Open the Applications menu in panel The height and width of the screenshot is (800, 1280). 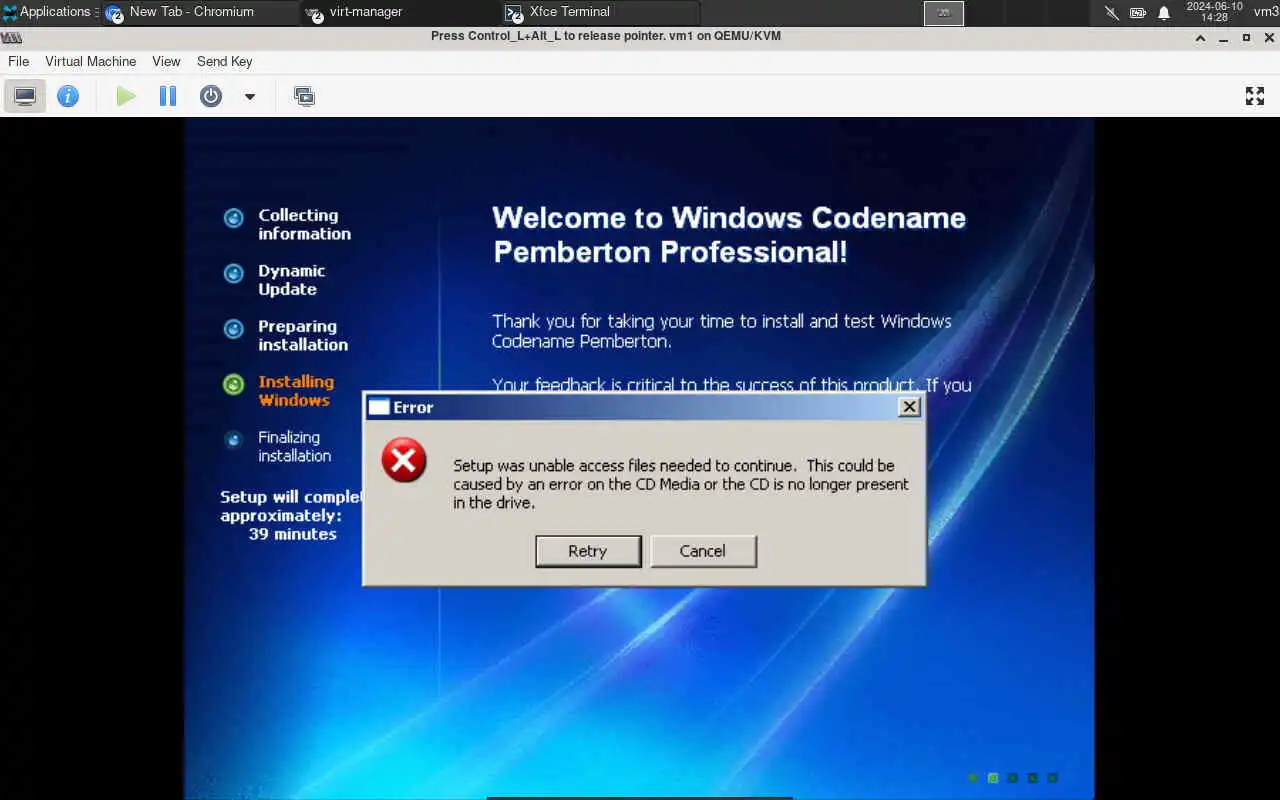pyautogui.click(x=47, y=12)
